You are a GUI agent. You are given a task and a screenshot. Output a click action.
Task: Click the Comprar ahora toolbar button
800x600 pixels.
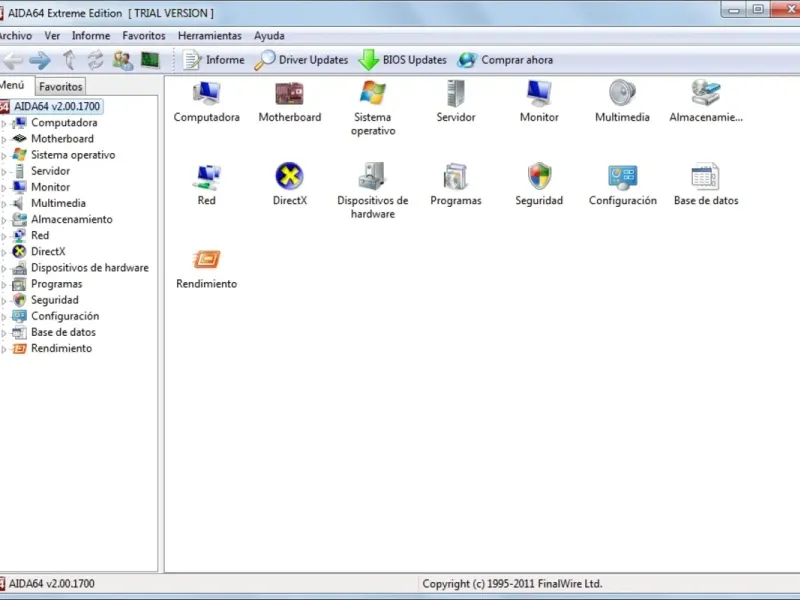click(505, 60)
